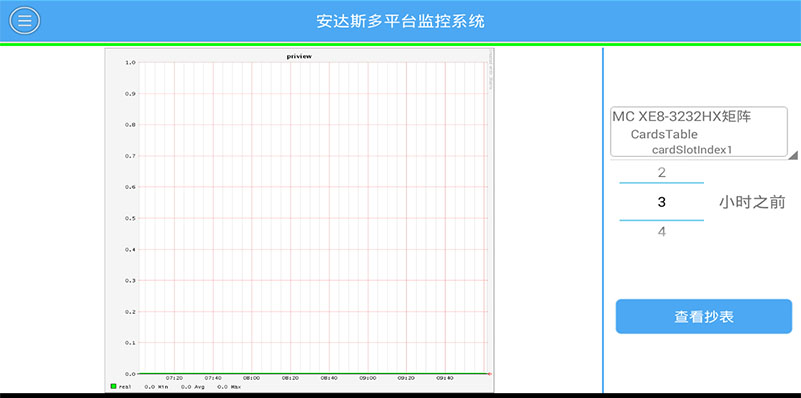Click the red arrow at the x-axis end

coord(489,374)
